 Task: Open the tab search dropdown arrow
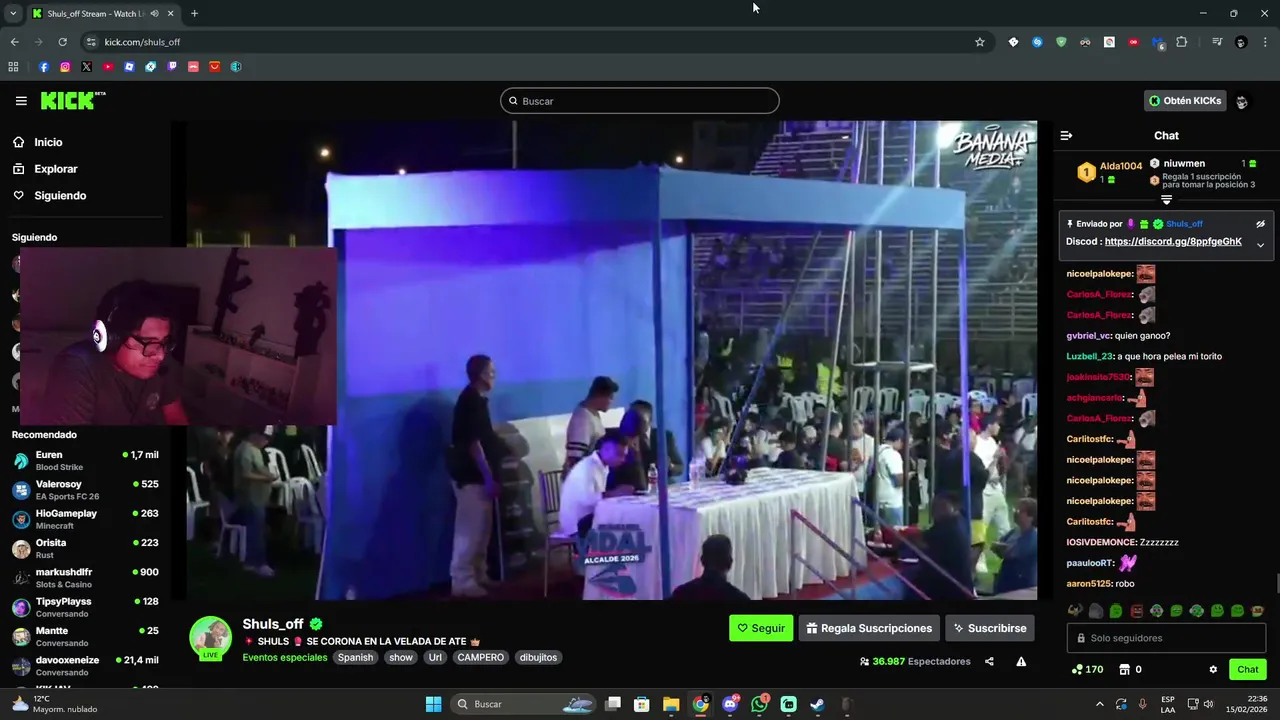click(x=13, y=14)
